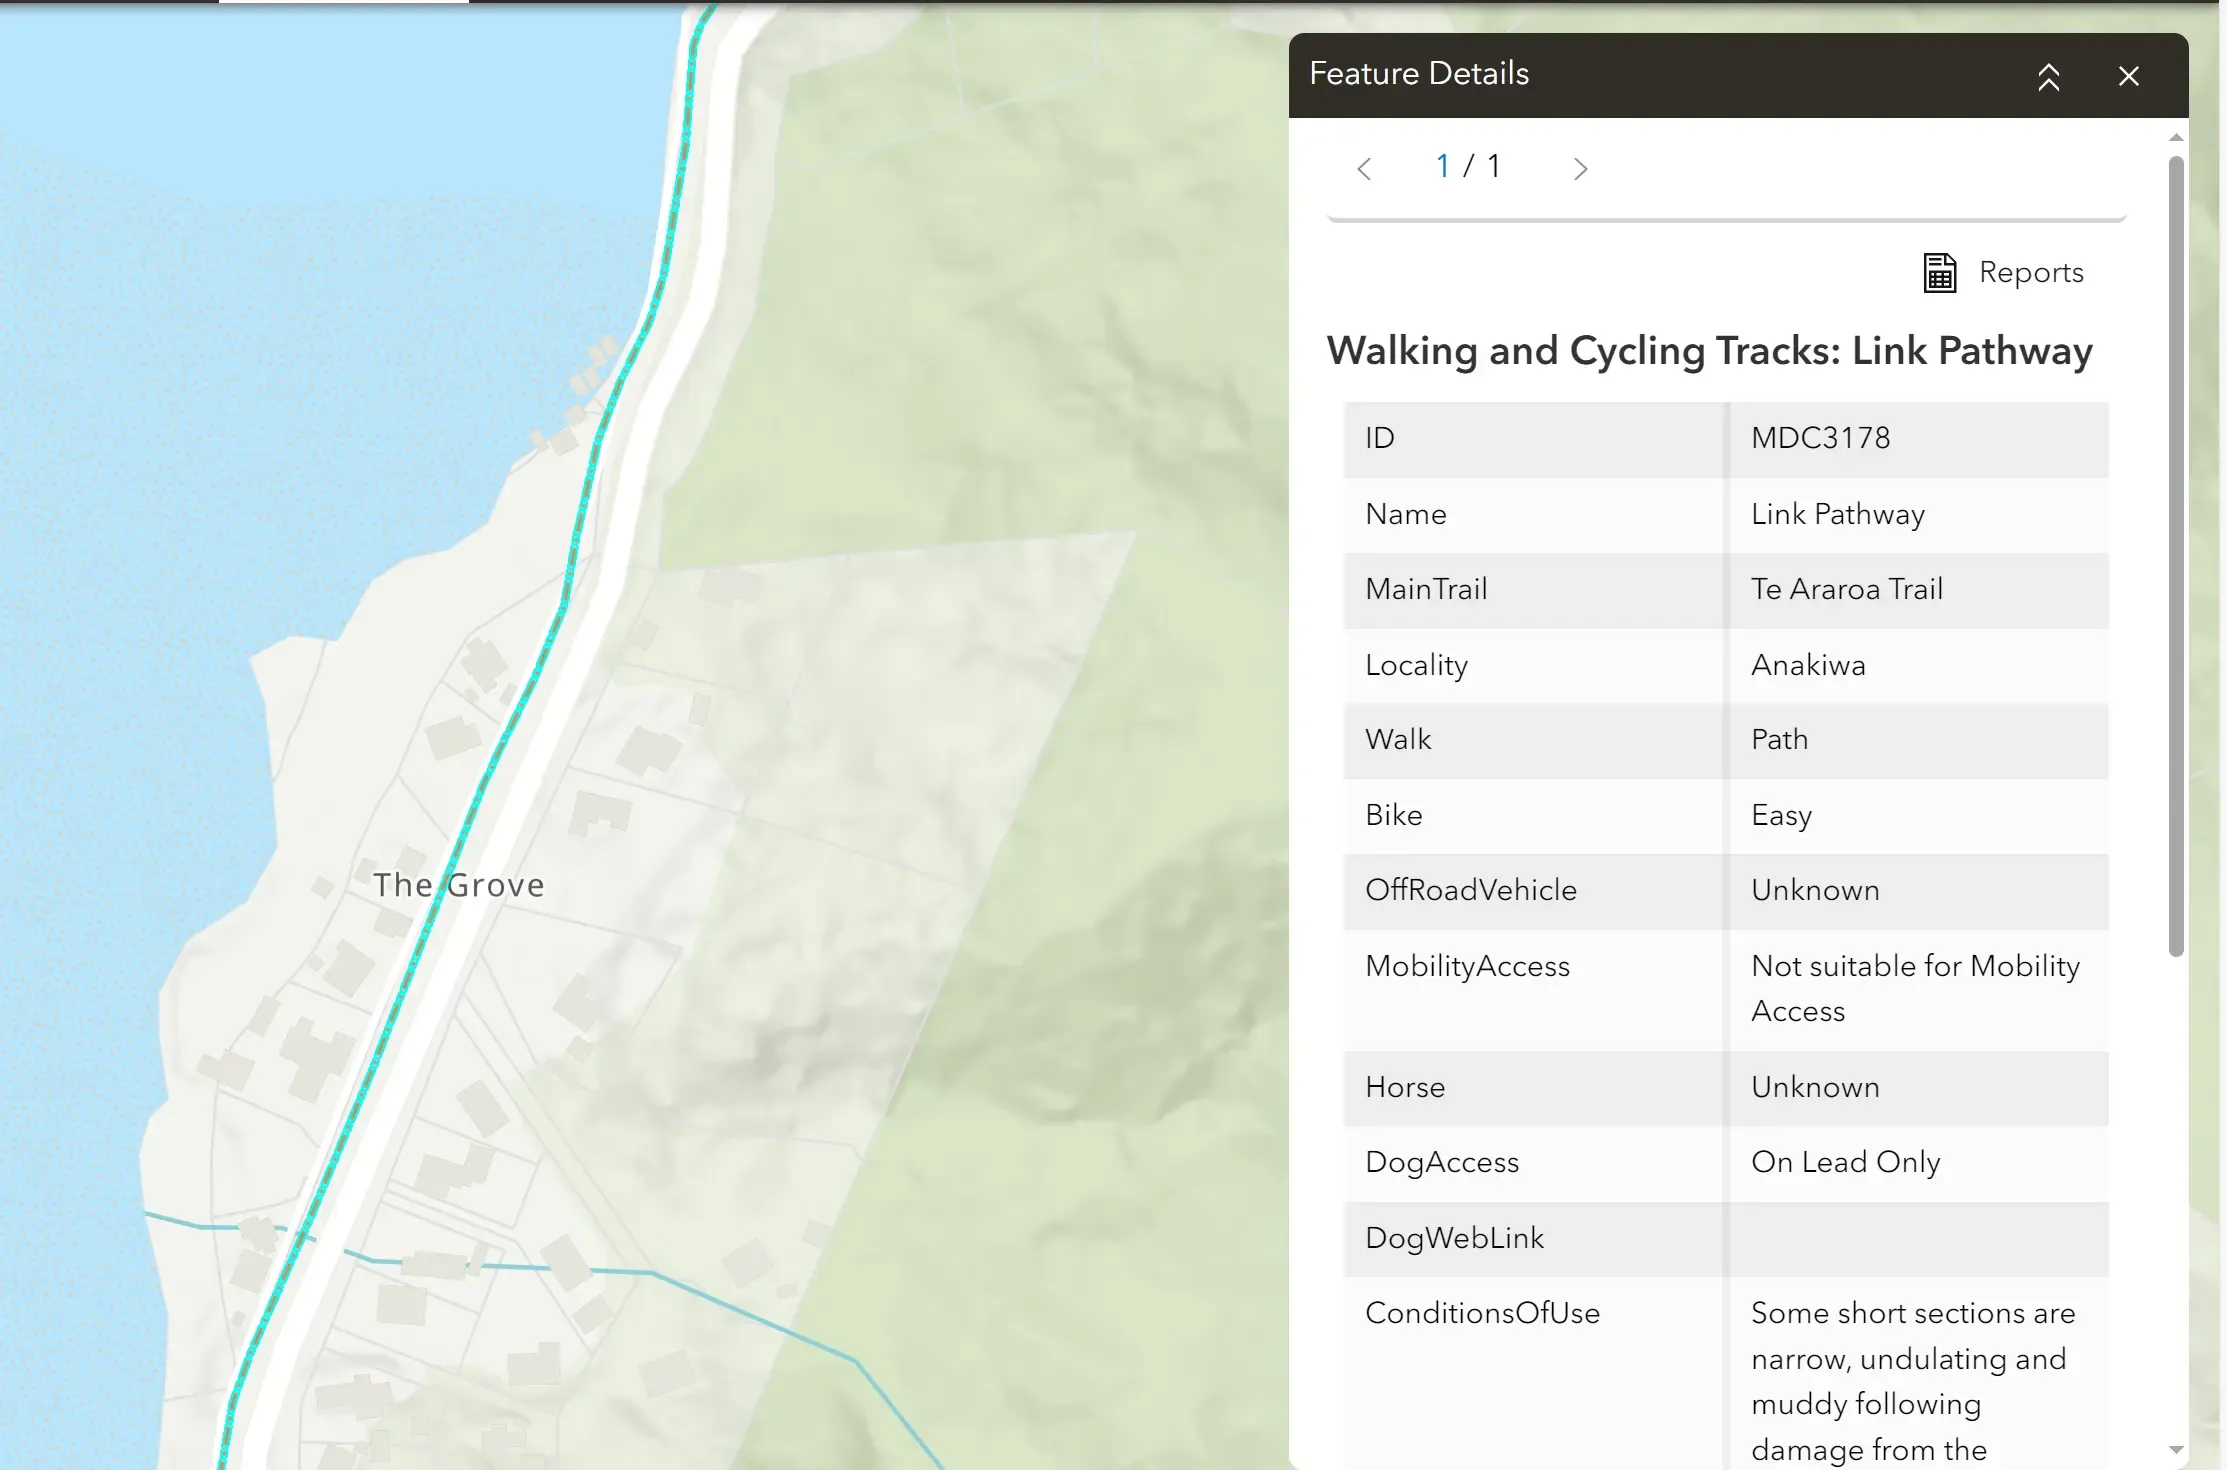Click the scrollbar up arrow
Screen dimensions: 2227x1470
tap(2176, 138)
